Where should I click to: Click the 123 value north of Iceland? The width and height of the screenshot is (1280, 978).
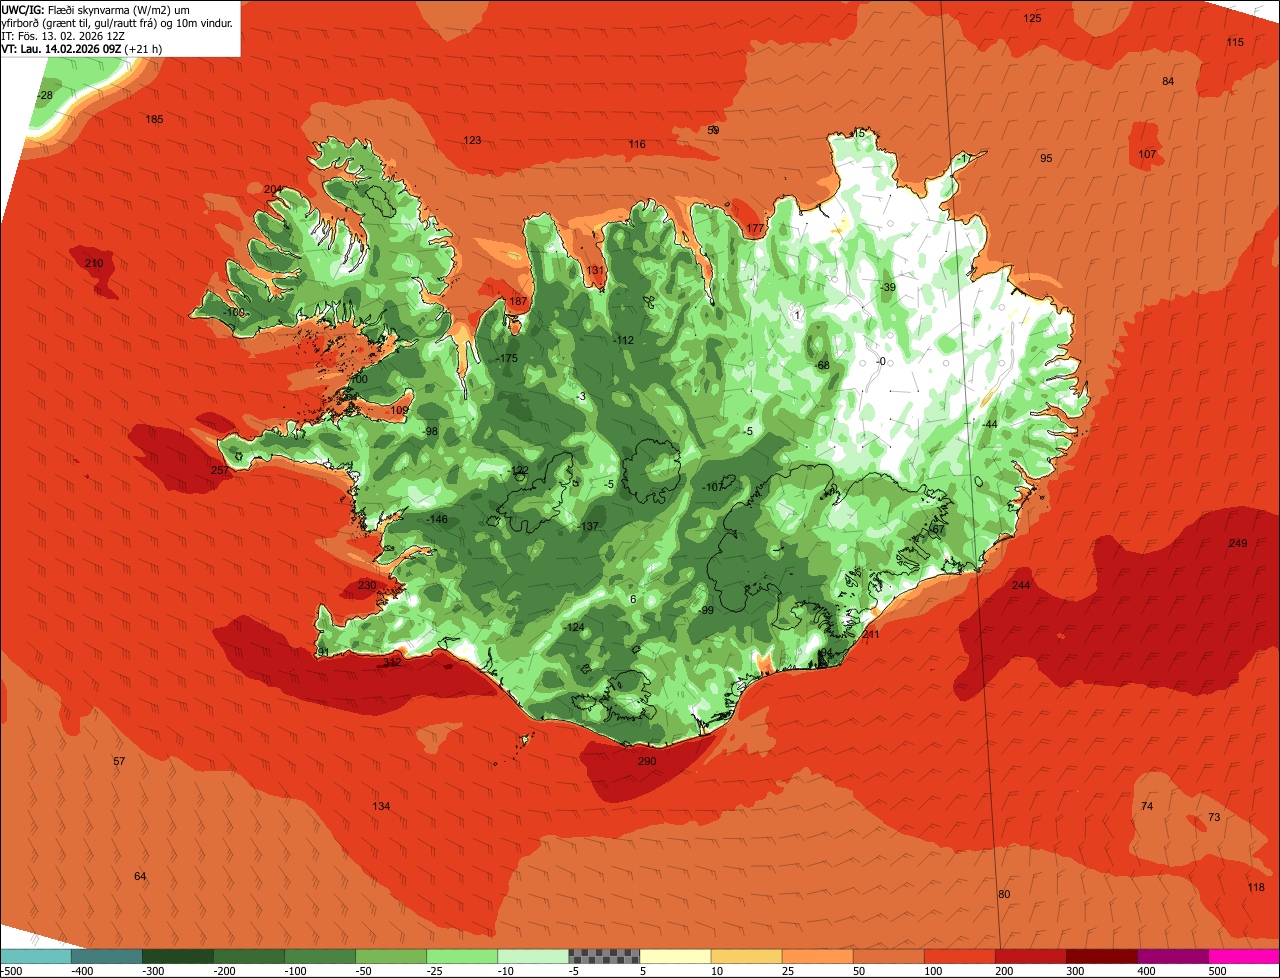click(472, 140)
